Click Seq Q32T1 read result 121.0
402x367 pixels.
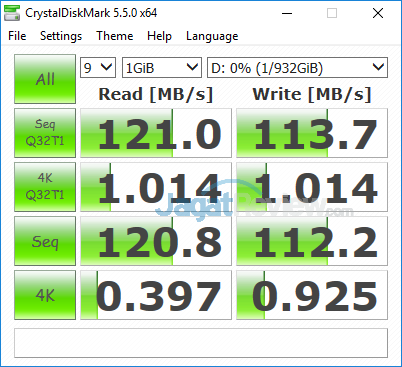click(x=156, y=133)
